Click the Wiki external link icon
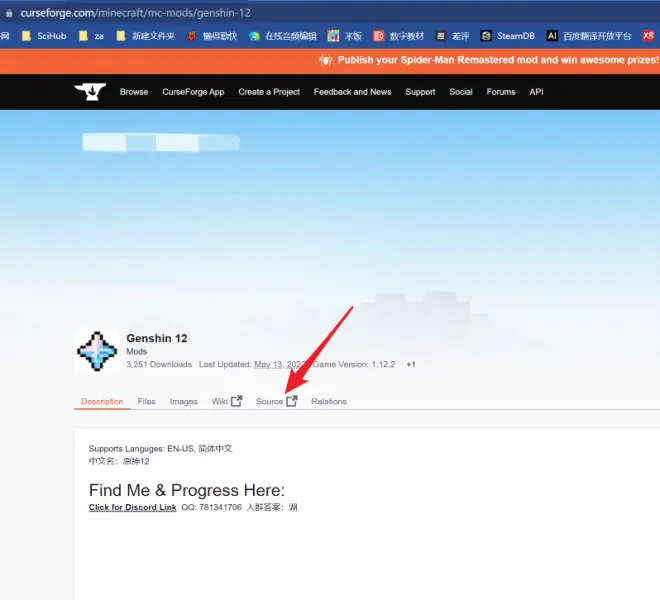The height and width of the screenshot is (600, 660). [x=237, y=401]
